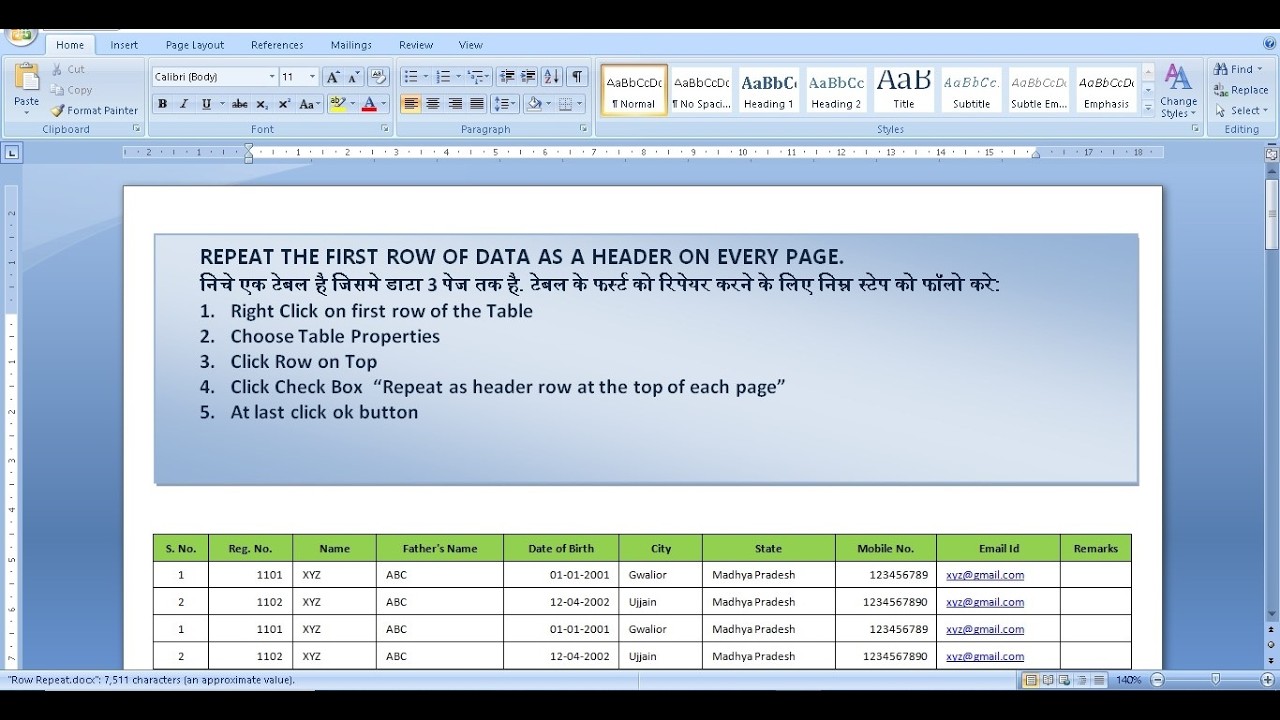Image resolution: width=1280 pixels, height=720 pixels.
Task: Click the Office button
Action: click(x=21, y=36)
